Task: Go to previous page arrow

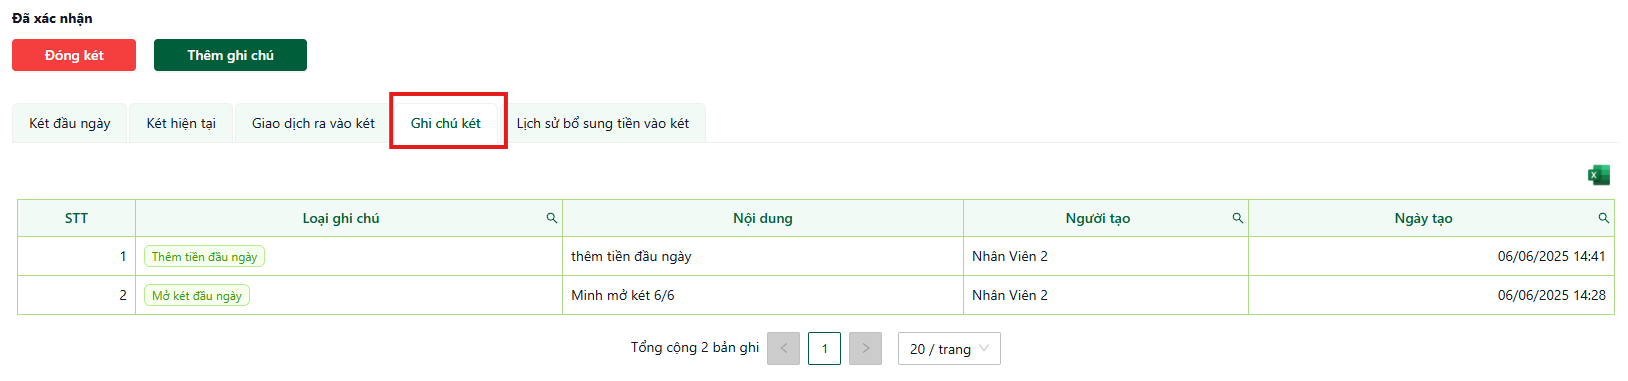Action: [x=783, y=348]
